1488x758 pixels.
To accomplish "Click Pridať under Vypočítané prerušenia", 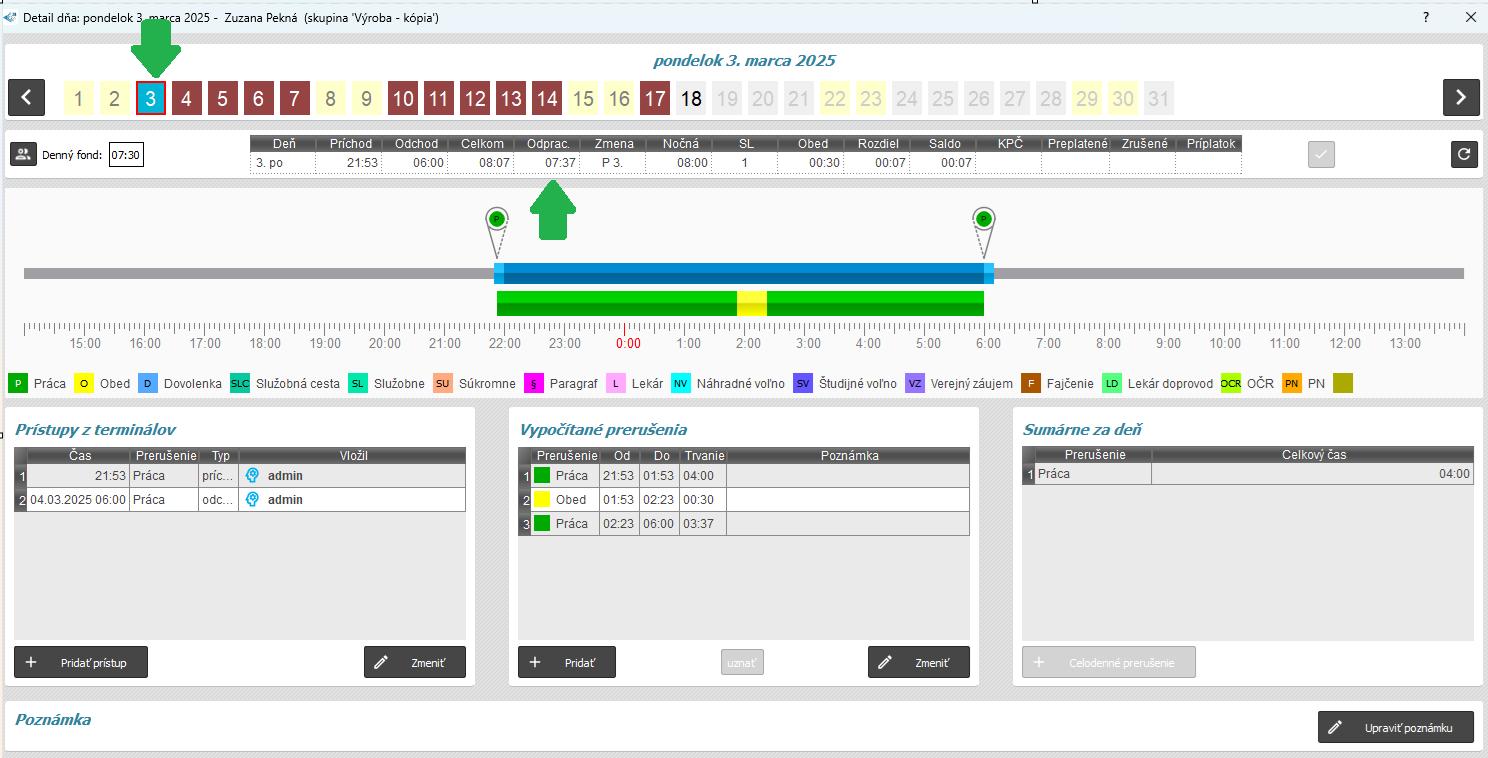I will click(x=566, y=662).
